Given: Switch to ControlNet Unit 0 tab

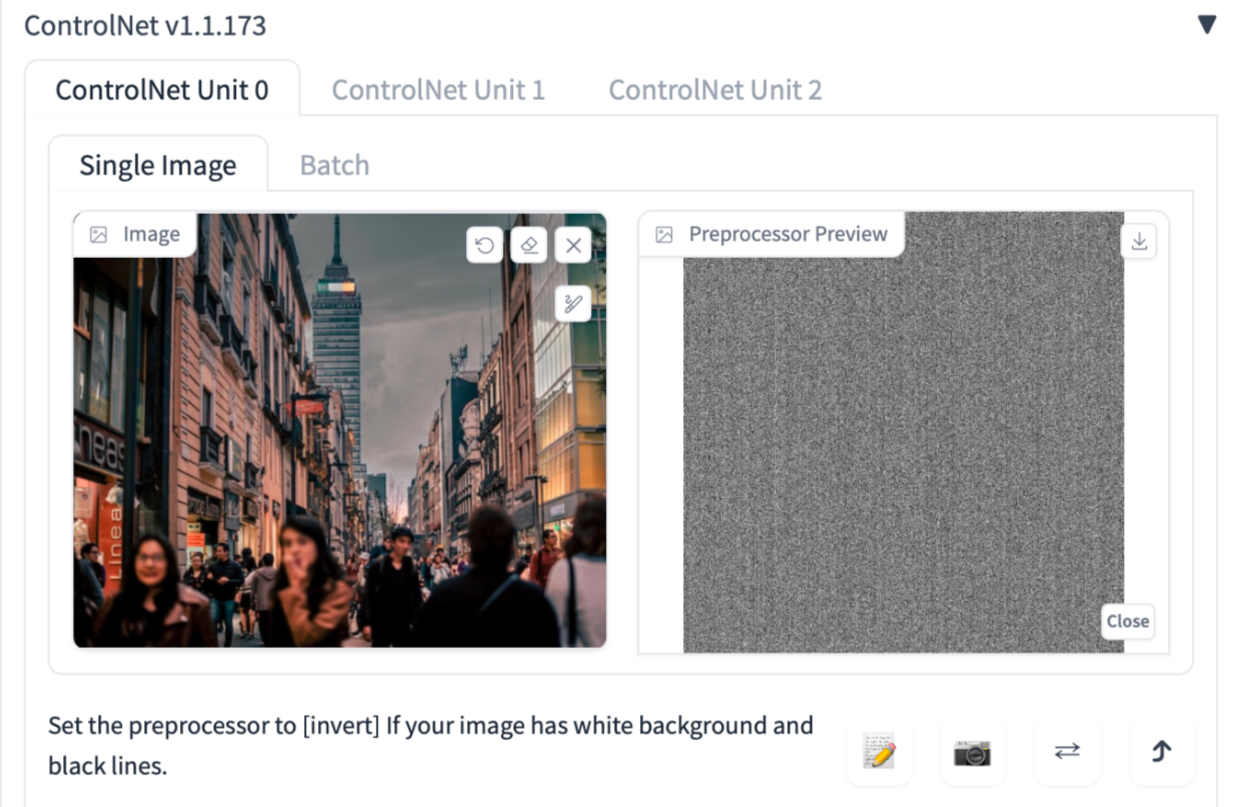Looking at the screenshot, I should 162,90.
